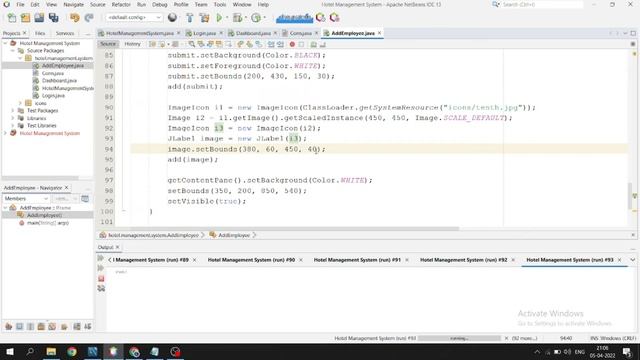Click the Save All toolbar icon
The width and height of the screenshot is (640, 360).
pyautogui.click(x=53, y=18)
